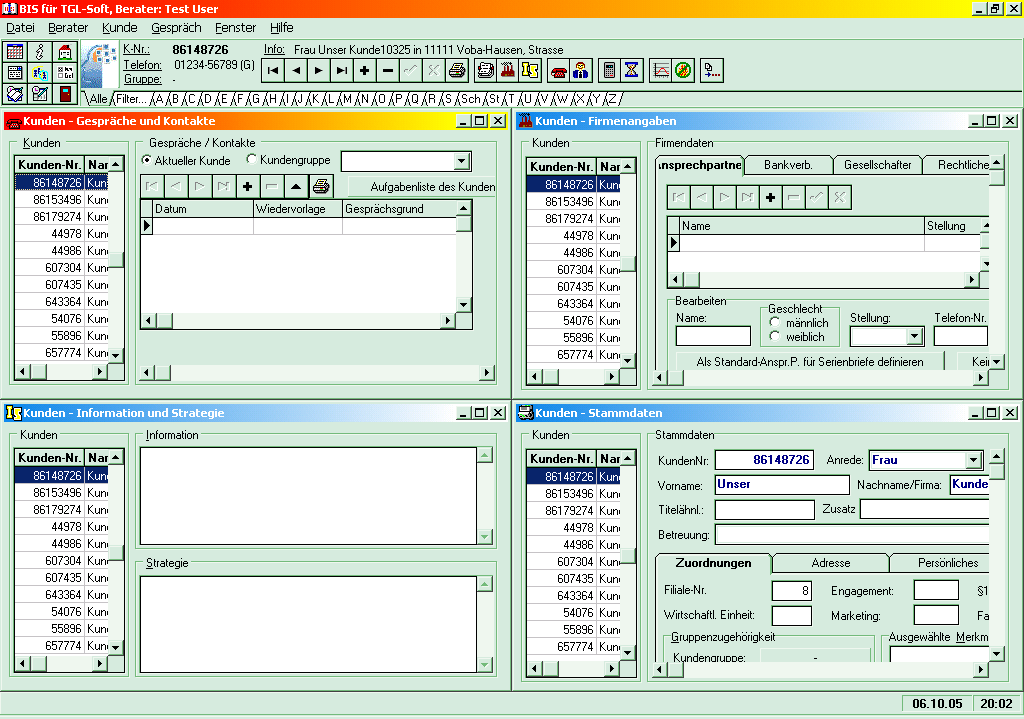1024x719 pixels.
Task: Go to next customer record in main toolbar
Action: [319, 71]
